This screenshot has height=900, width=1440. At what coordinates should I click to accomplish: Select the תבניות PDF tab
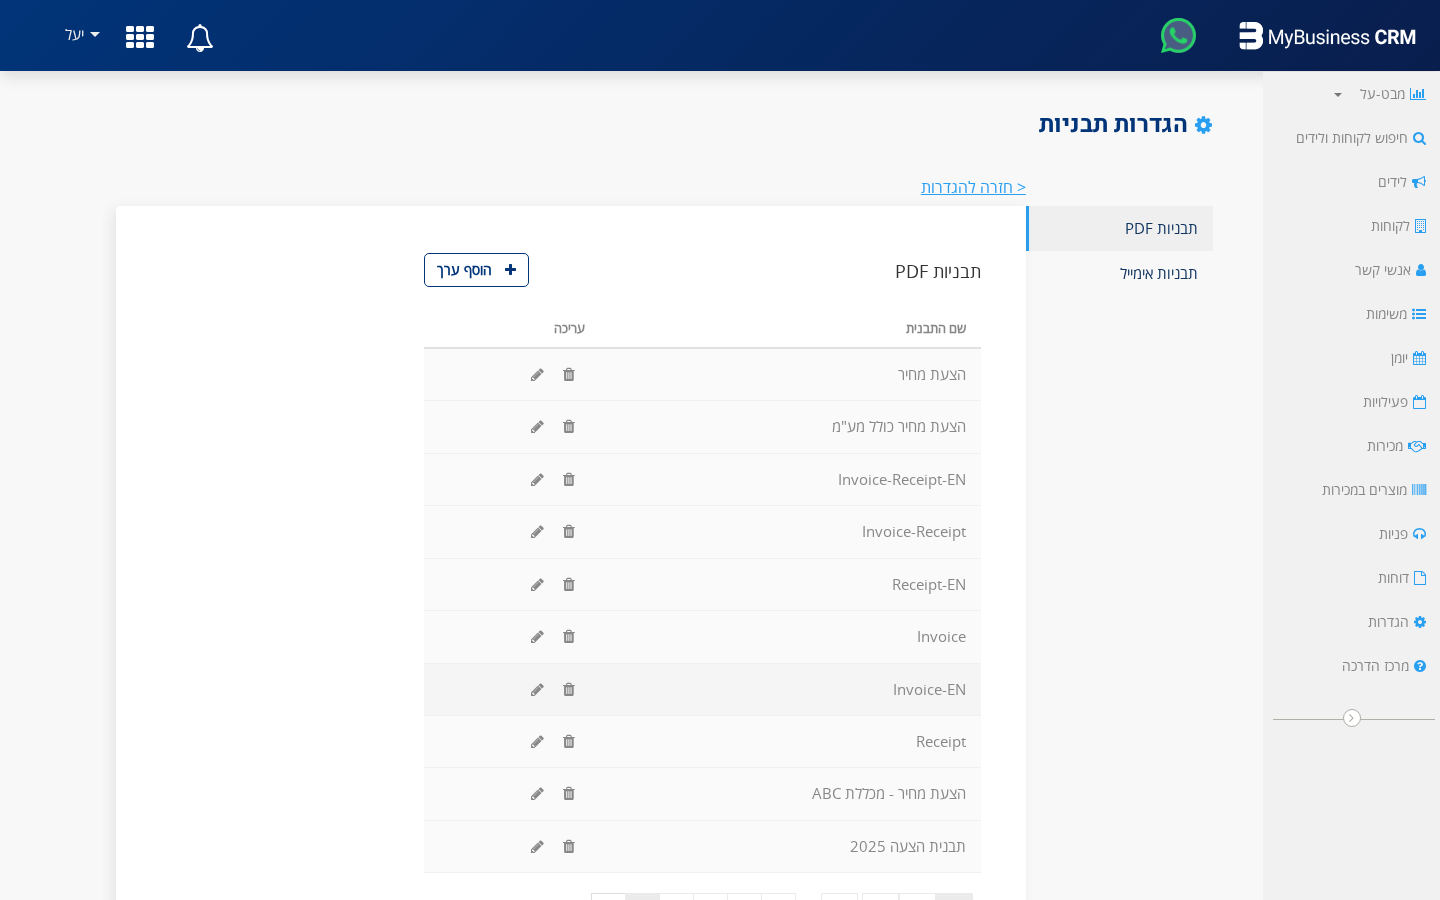[x=1162, y=228]
